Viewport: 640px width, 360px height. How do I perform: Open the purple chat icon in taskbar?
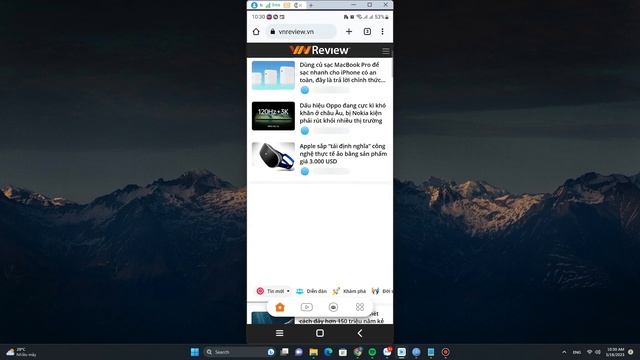[299, 352]
